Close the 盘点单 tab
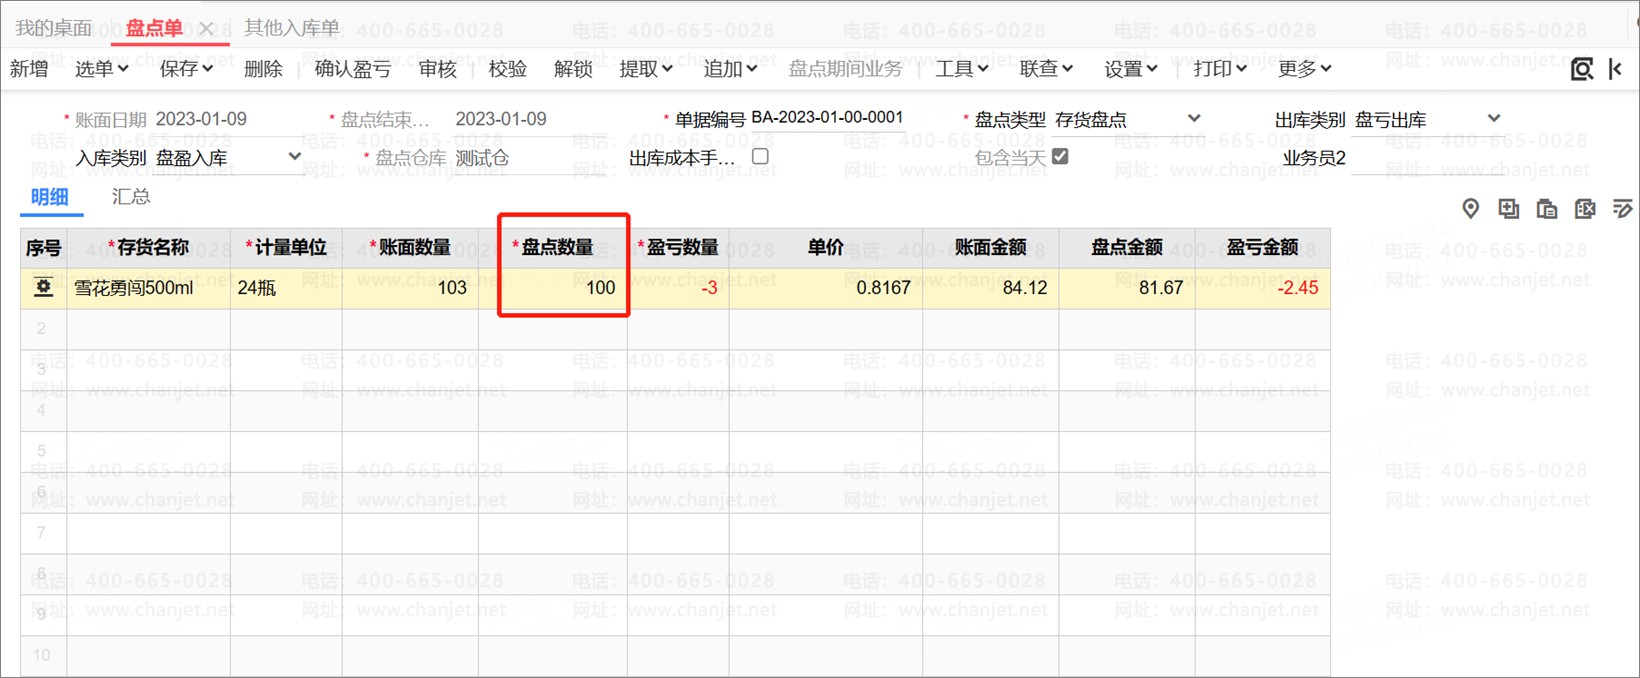This screenshot has width=1640, height=678. point(206,28)
